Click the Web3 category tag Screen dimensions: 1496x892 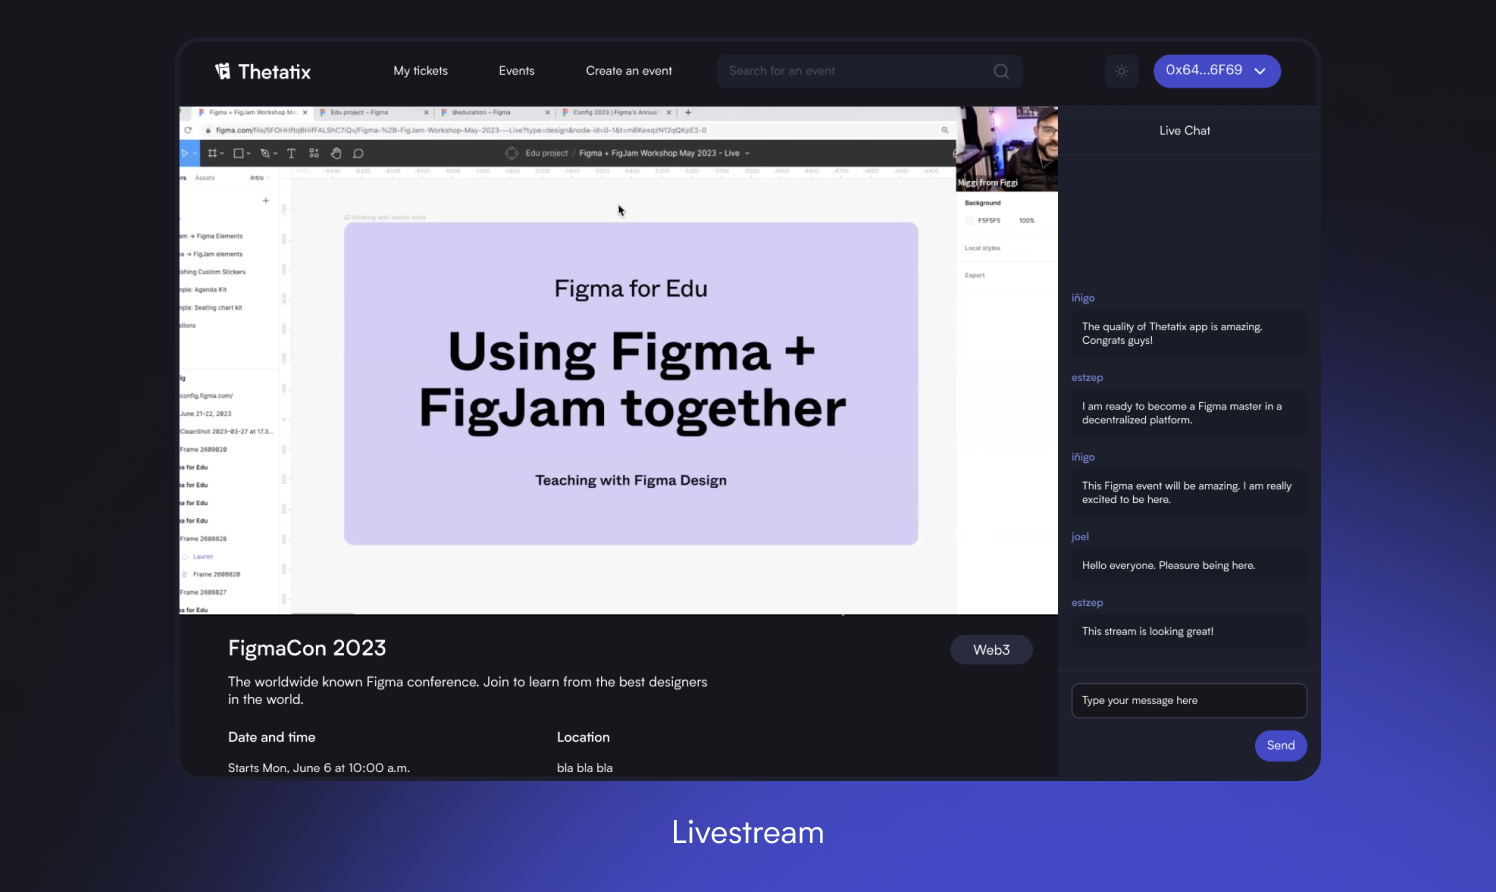point(991,650)
